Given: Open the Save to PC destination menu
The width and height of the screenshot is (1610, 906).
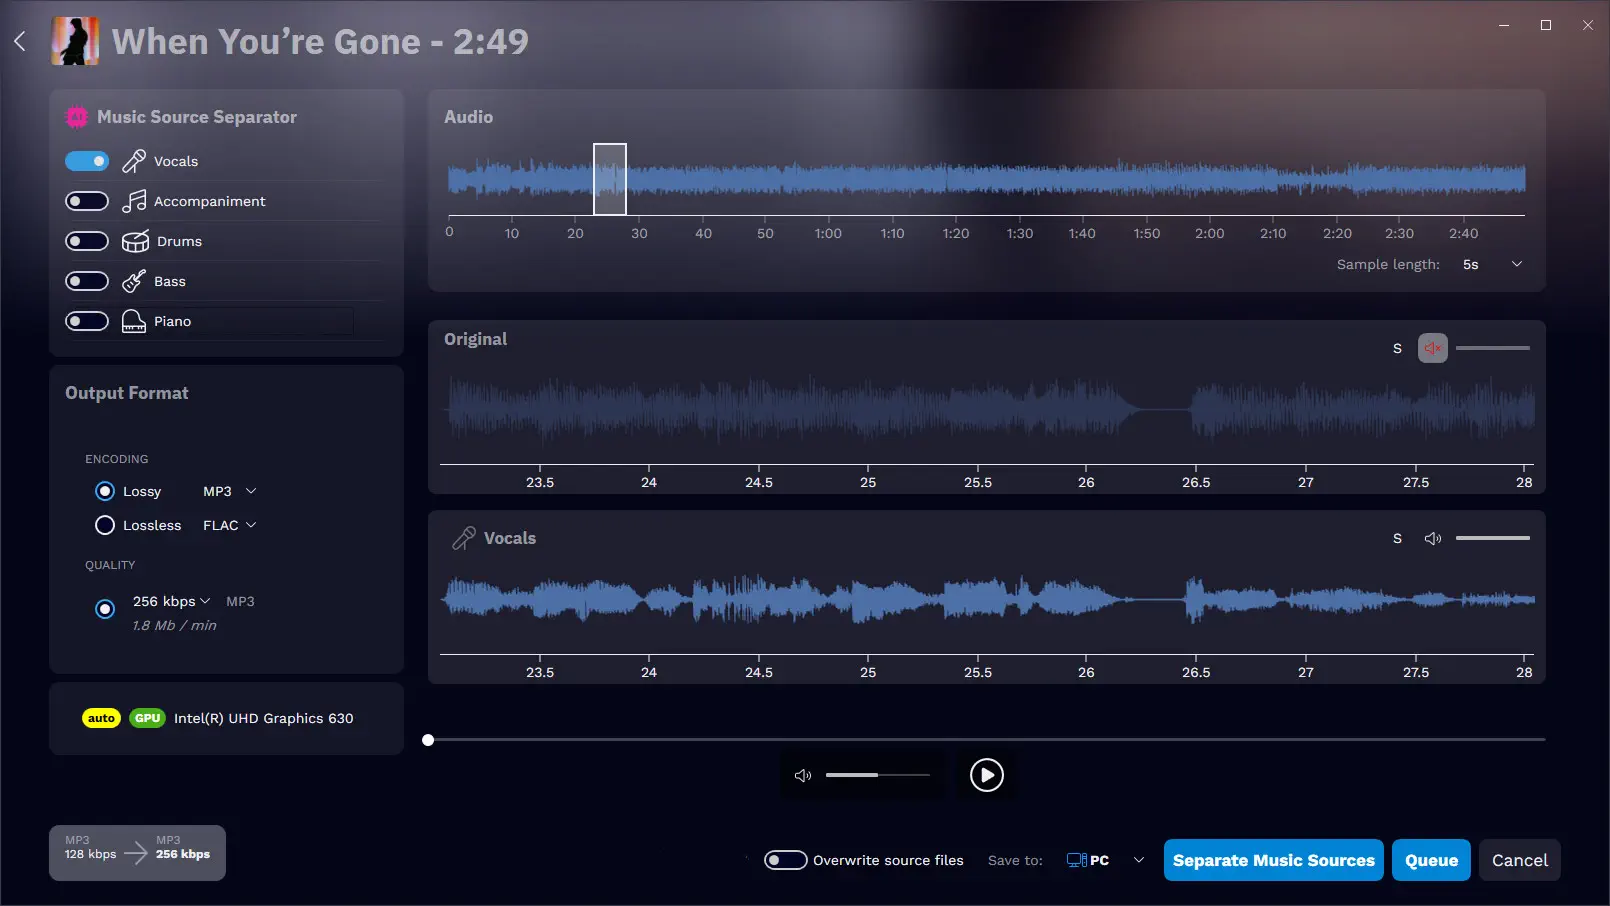Looking at the screenshot, I should (x=1138, y=859).
